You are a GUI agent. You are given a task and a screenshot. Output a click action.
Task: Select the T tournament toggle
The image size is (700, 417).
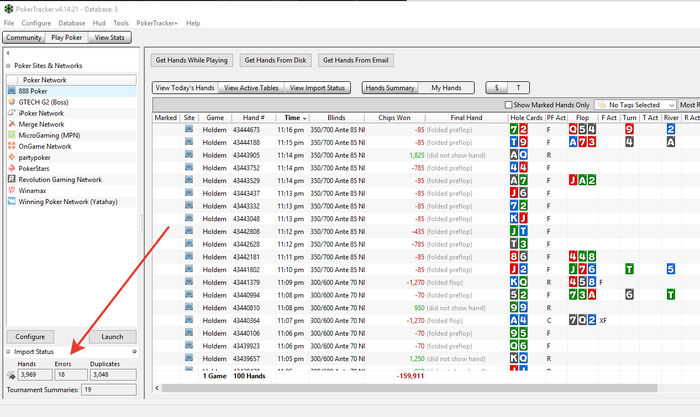tap(518, 88)
